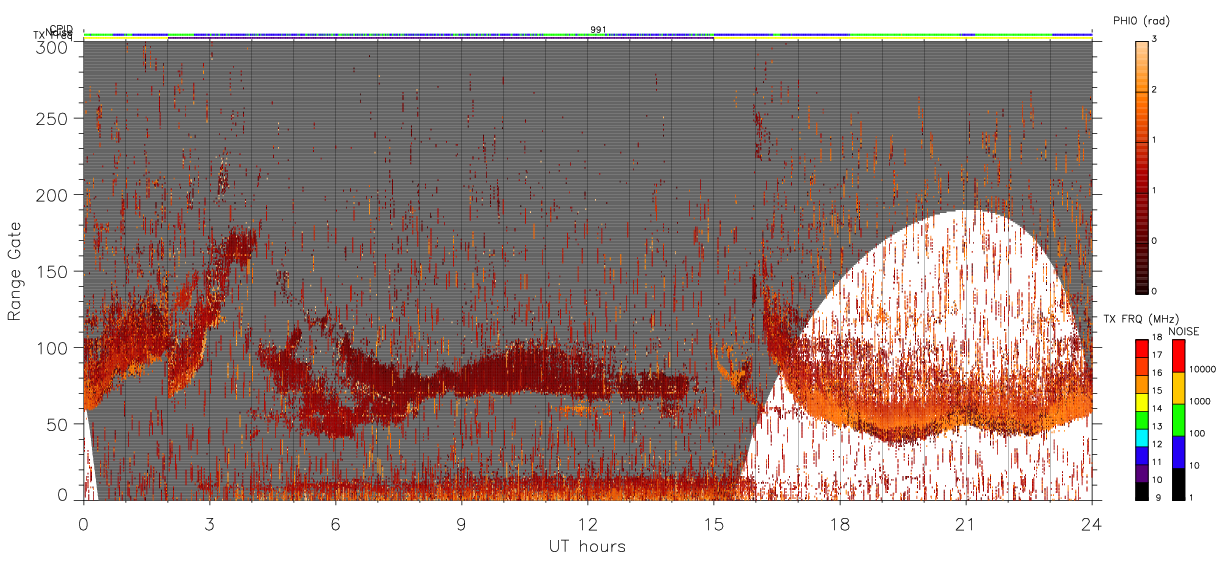The image size is (1228, 567).
Task: Click the '2' label on PHI0 color bar
Action: (x=1154, y=91)
